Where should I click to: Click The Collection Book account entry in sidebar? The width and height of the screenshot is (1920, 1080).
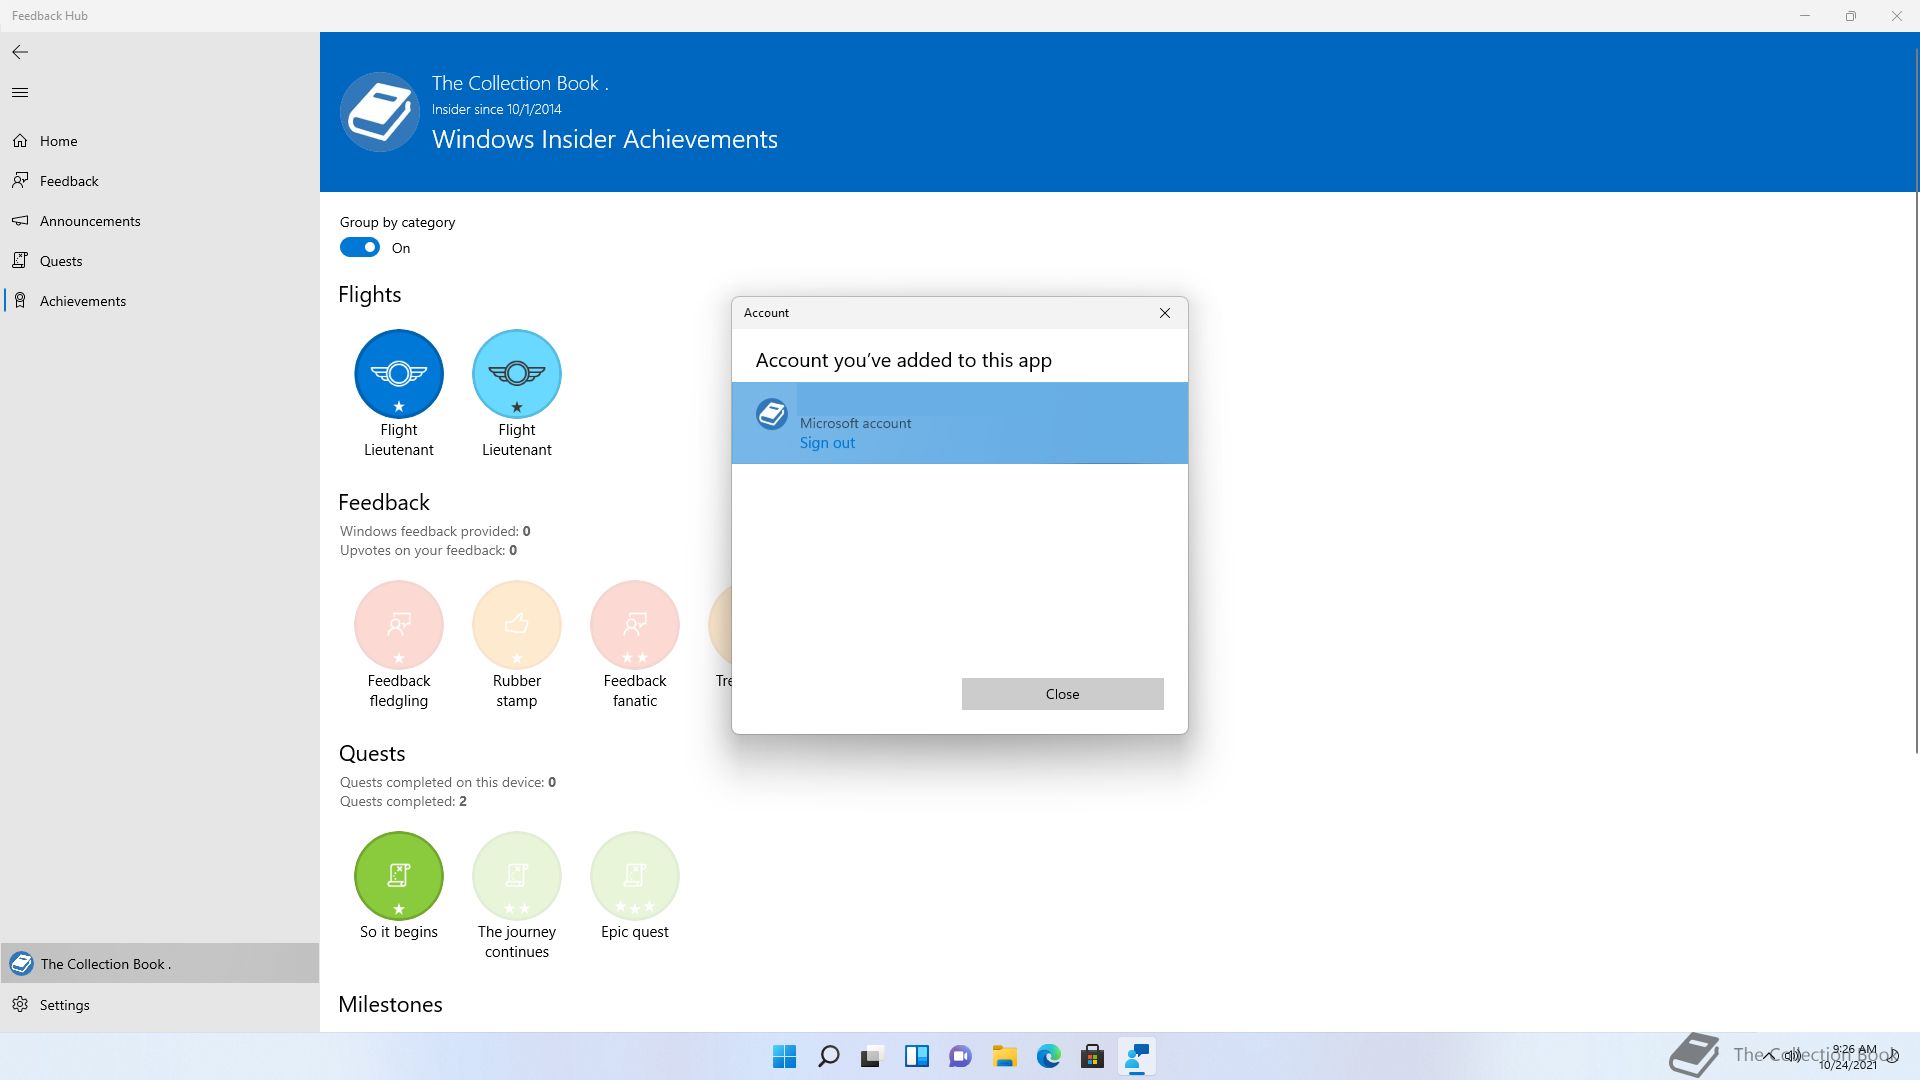tap(160, 964)
